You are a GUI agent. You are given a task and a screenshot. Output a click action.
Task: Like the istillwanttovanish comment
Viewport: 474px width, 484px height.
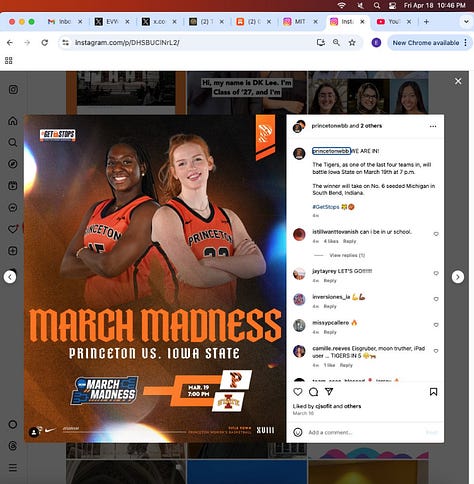click(436, 234)
